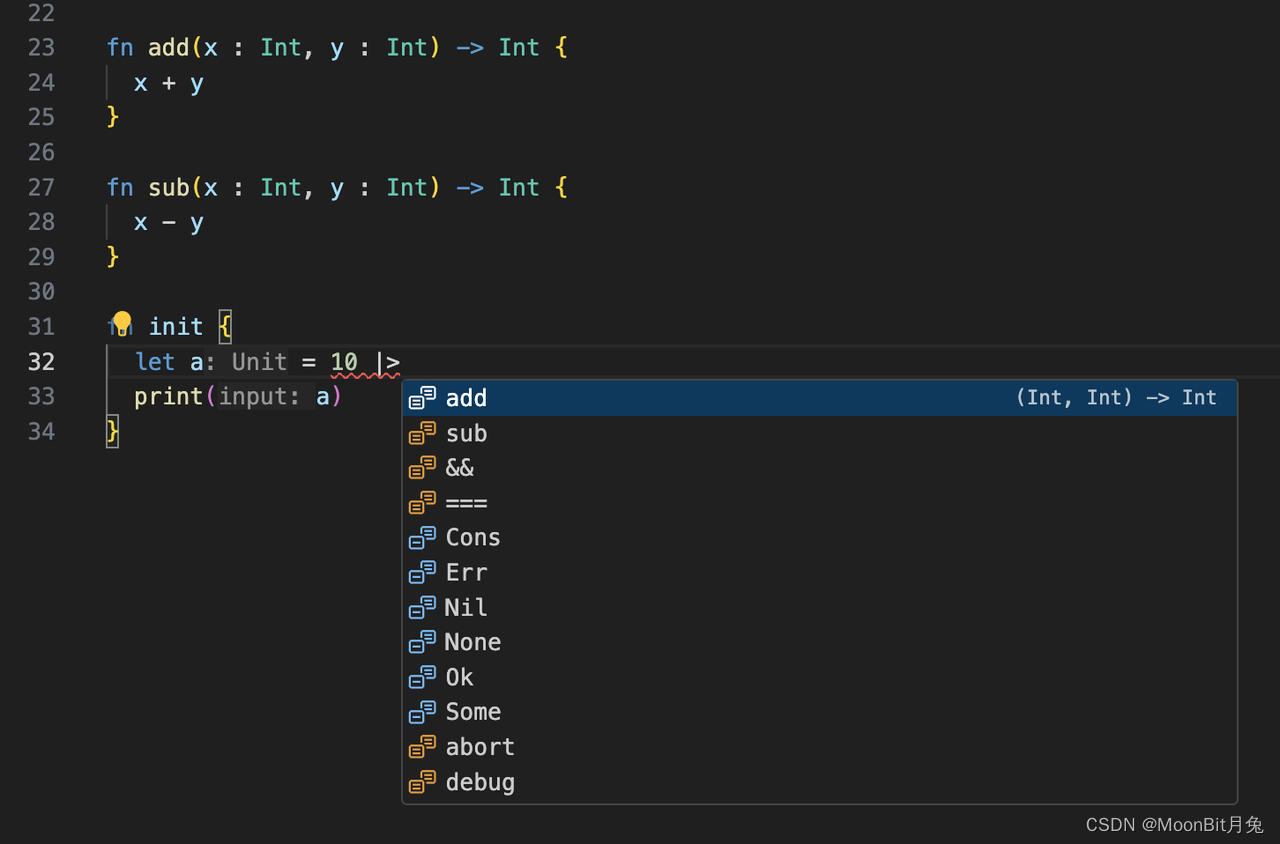Click the 'Unit' inlay type hint

[260, 362]
